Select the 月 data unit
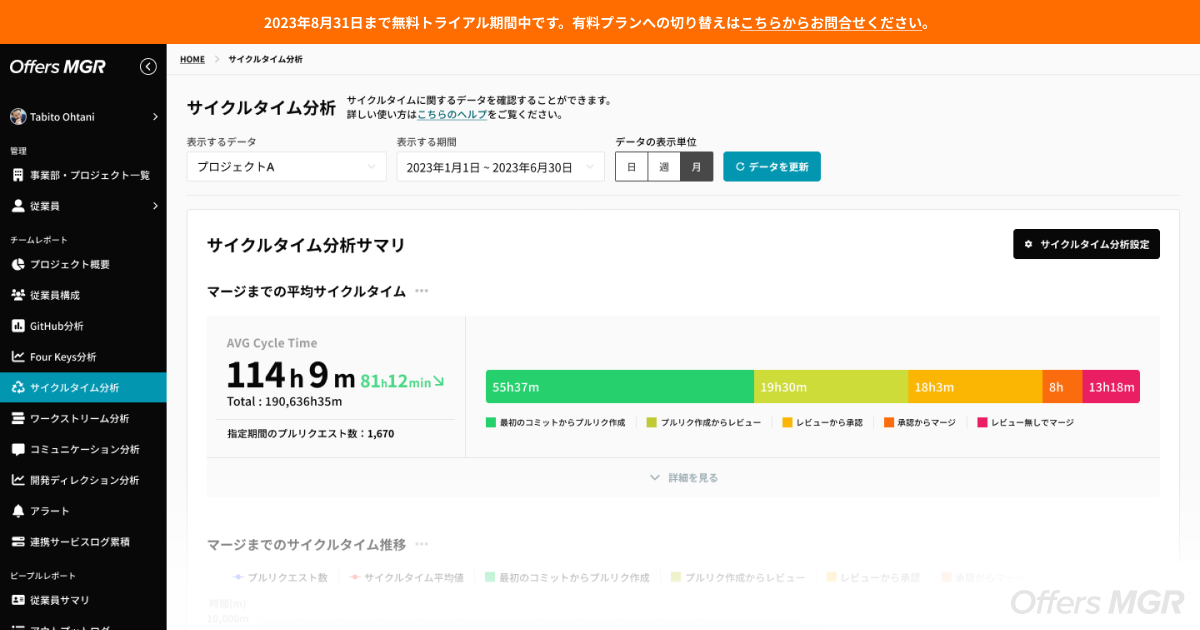The width and height of the screenshot is (1200, 630). pos(697,167)
